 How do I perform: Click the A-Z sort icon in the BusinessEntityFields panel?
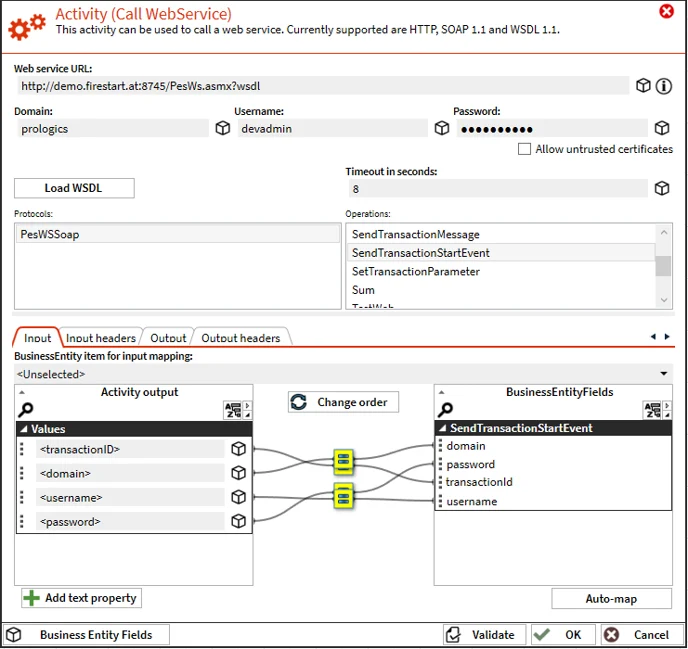click(x=652, y=410)
